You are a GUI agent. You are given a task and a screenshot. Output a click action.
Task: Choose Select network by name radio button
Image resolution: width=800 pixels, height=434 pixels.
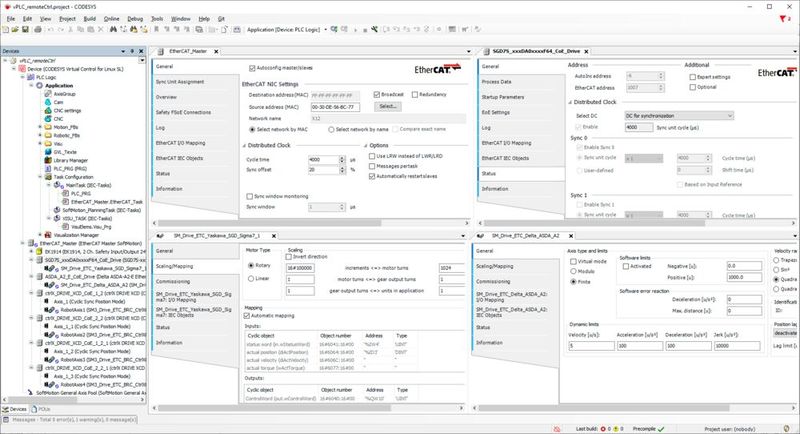click(331, 130)
